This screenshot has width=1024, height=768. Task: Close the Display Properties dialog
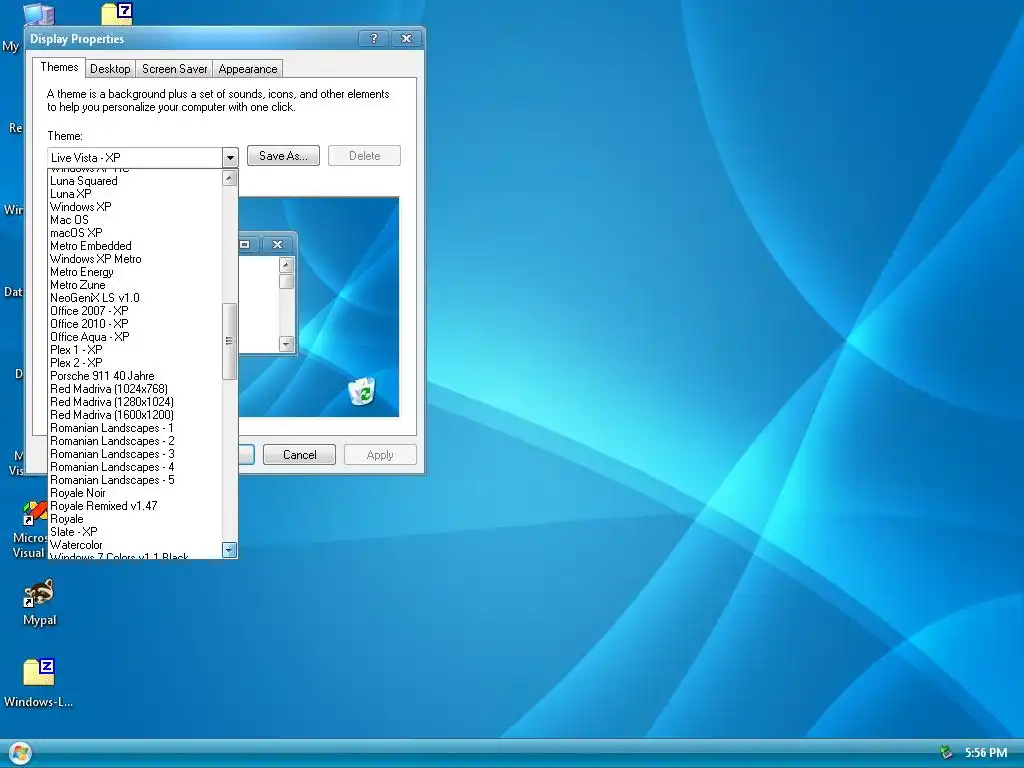point(406,39)
